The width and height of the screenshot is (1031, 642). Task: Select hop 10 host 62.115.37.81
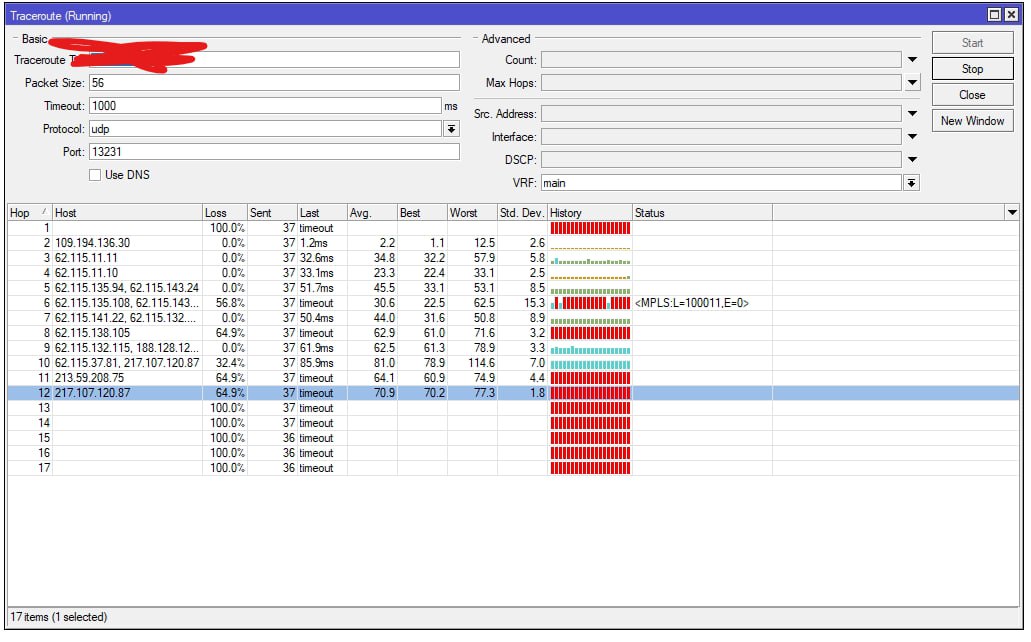(x=127, y=363)
